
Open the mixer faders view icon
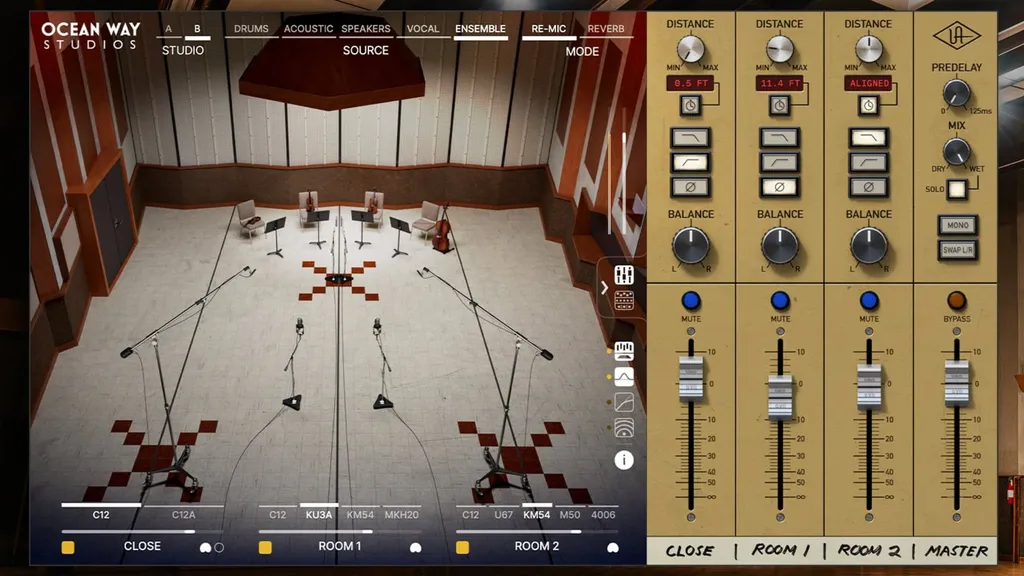click(624, 275)
